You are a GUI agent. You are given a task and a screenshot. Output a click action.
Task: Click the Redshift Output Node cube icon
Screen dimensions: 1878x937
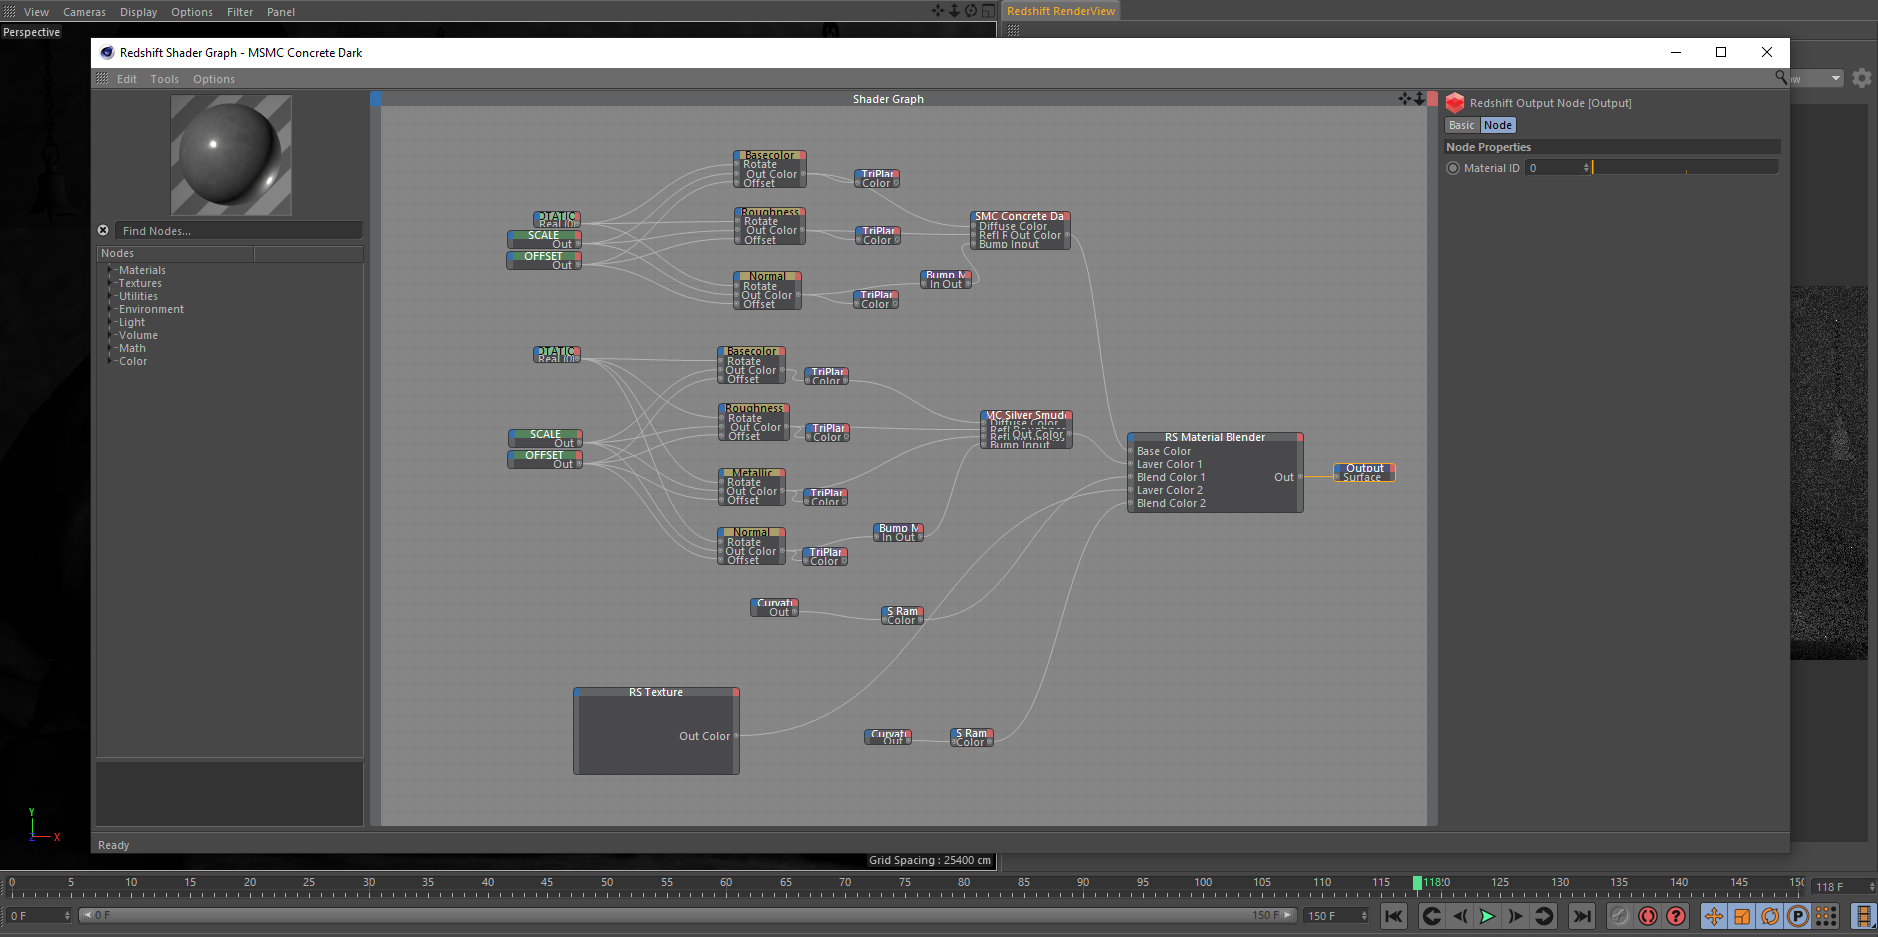[x=1455, y=103]
